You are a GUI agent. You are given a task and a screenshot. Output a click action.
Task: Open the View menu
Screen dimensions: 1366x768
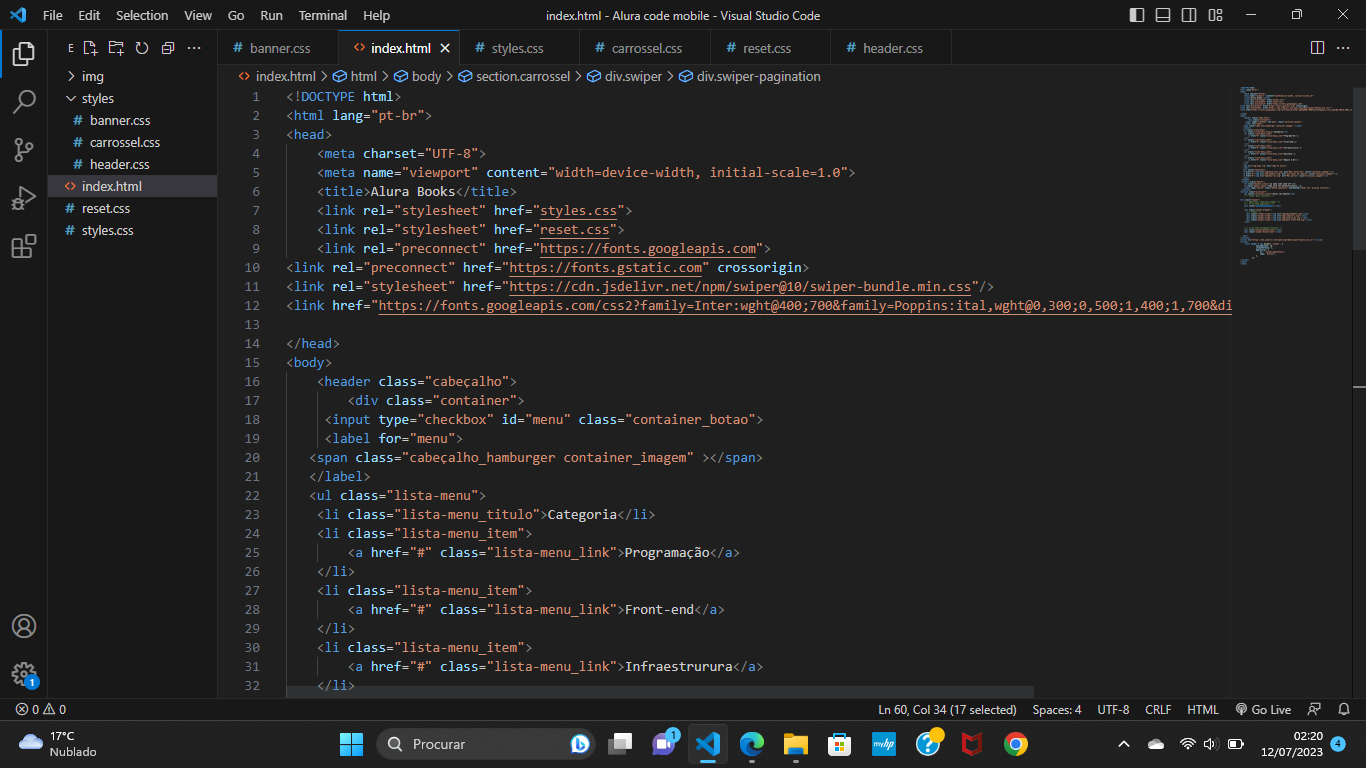(x=198, y=15)
